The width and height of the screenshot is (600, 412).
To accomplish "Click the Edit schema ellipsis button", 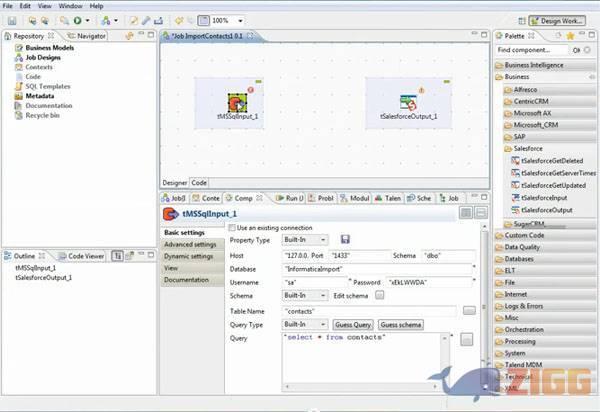I will click(379, 295).
